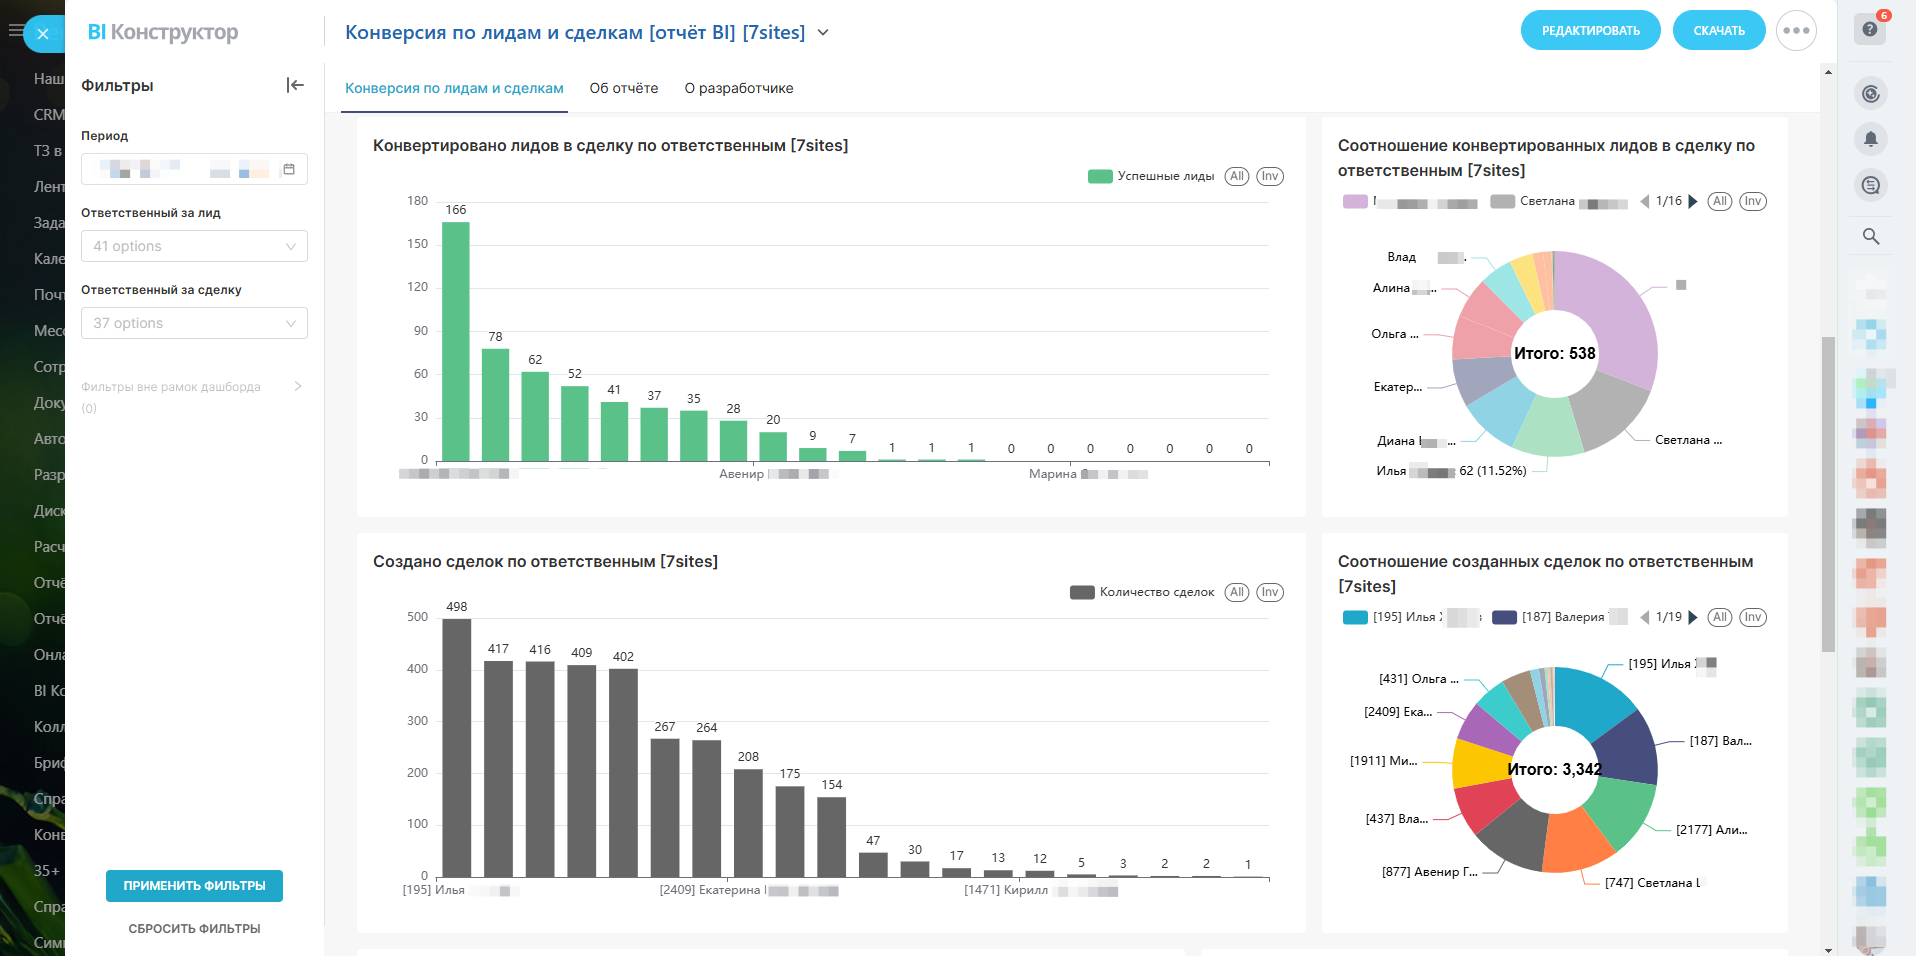Click the СКАЧАТЬ download button
The width and height of the screenshot is (1916, 956).
click(1718, 31)
